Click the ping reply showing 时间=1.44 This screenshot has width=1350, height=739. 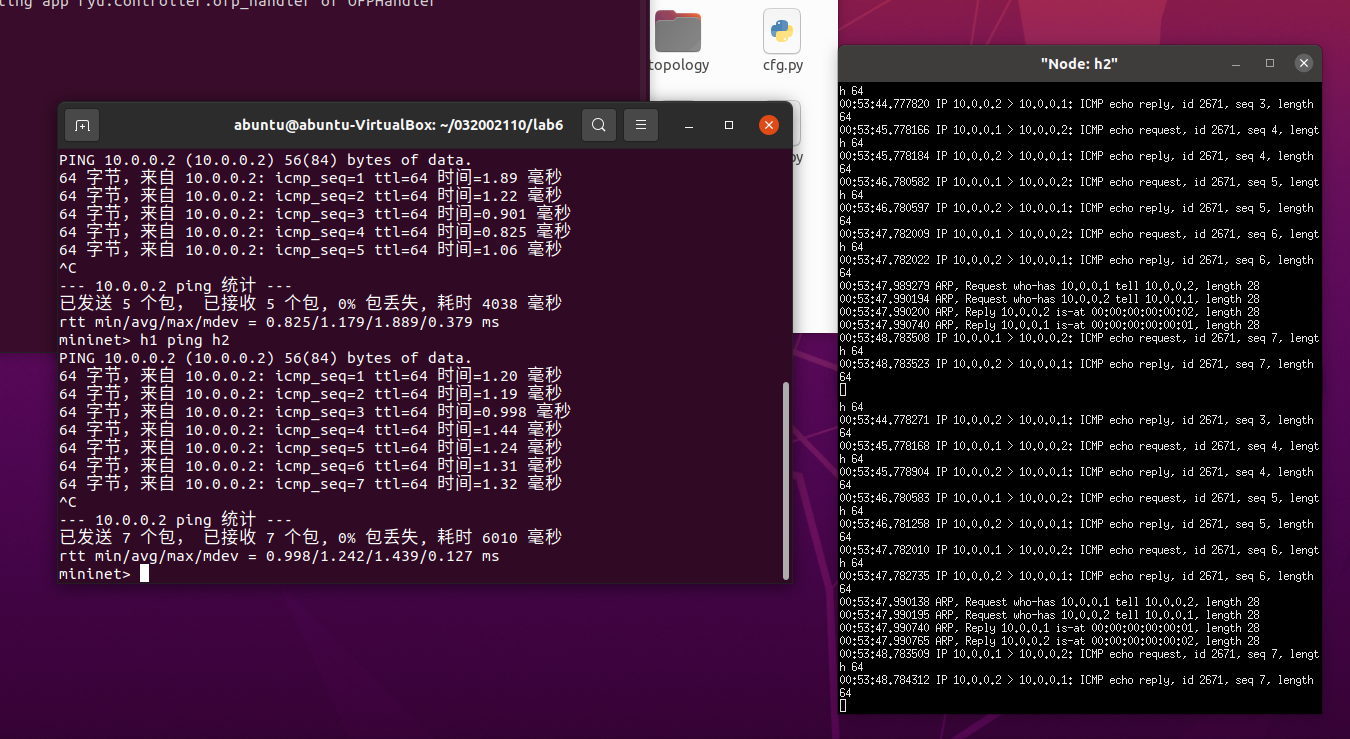310,430
